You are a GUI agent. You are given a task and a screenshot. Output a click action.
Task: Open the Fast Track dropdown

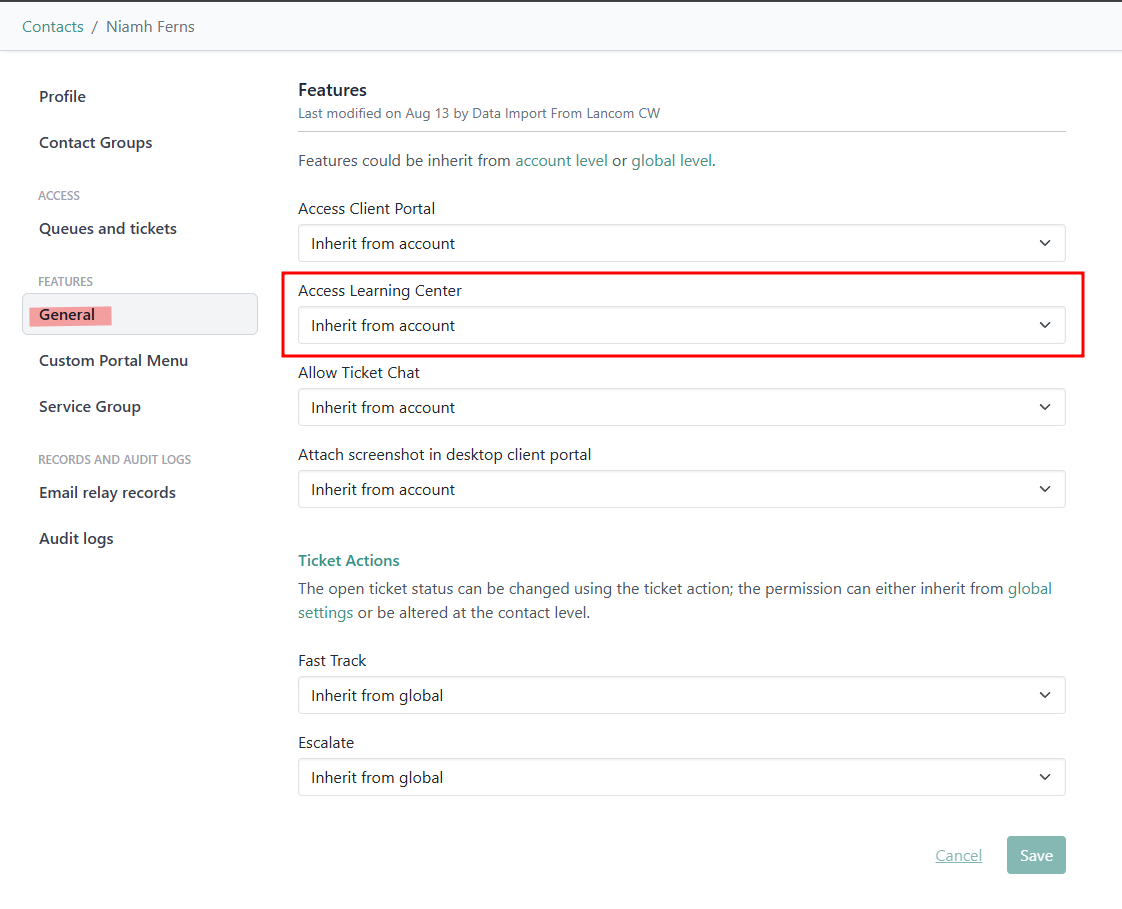[x=681, y=696]
